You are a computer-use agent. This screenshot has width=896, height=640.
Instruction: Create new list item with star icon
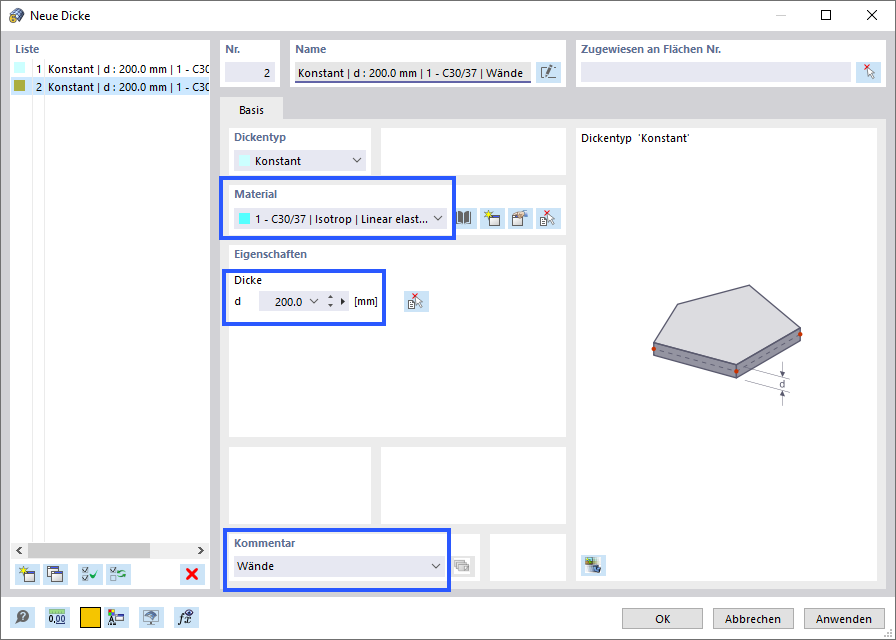pos(27,574)
